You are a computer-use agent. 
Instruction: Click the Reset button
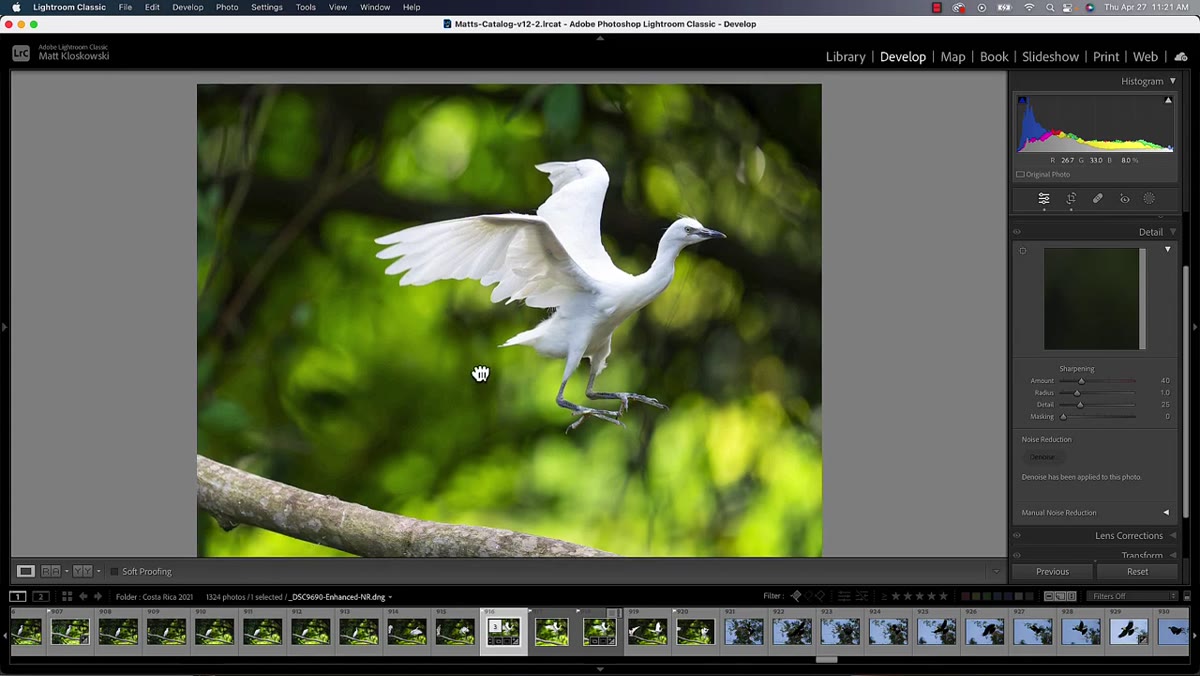[1138, 571]
